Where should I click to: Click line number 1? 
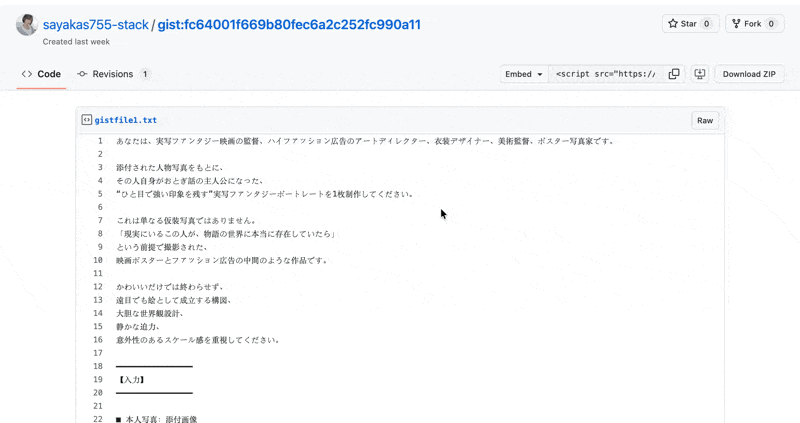coord(100,141)
